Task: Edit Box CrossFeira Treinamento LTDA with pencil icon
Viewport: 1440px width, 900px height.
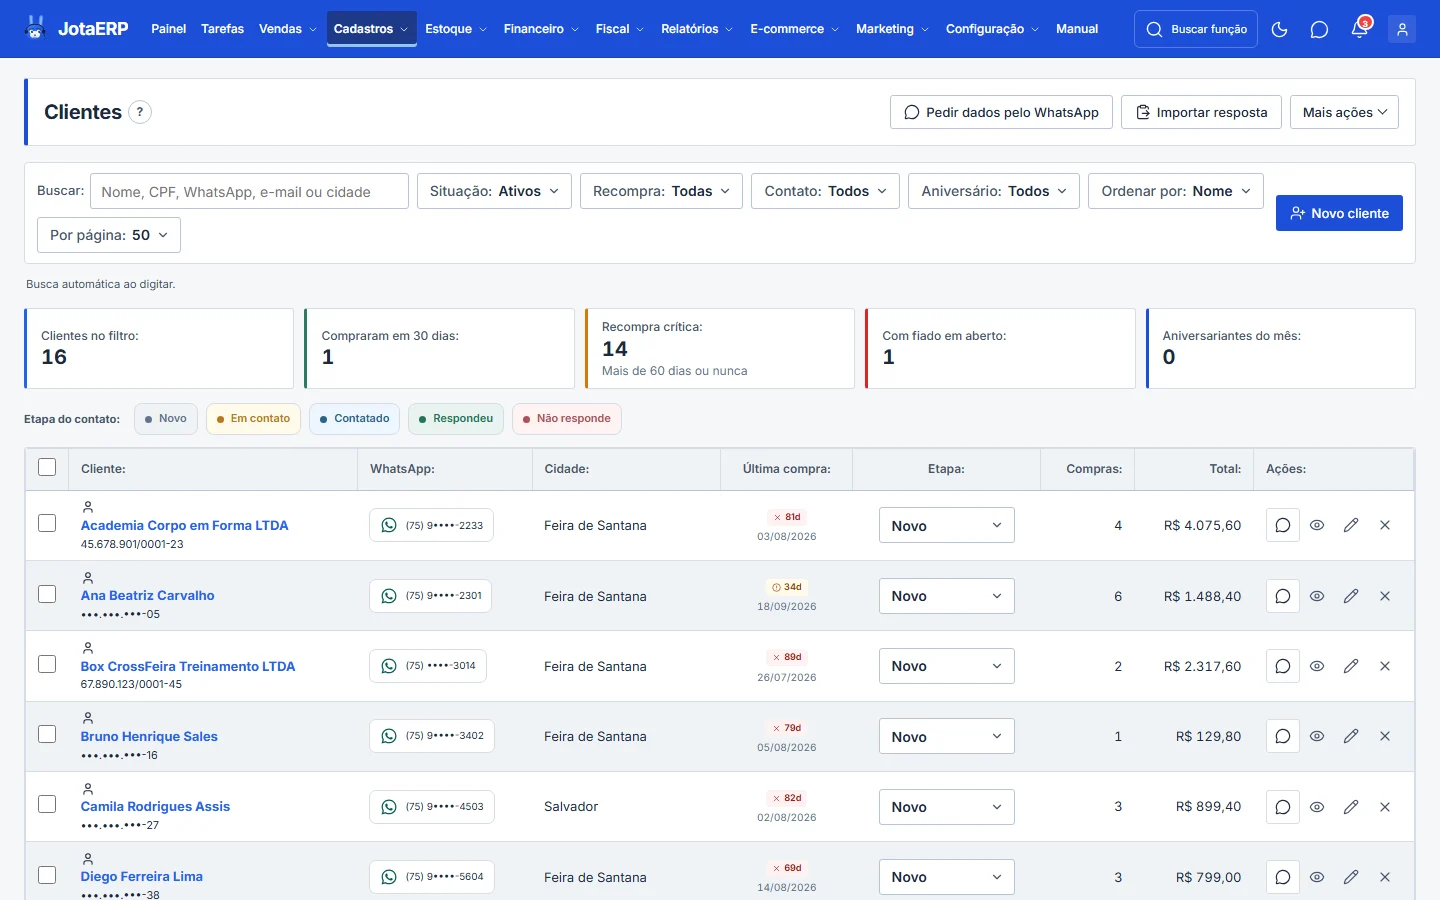Action: [x=1351, y=666]
